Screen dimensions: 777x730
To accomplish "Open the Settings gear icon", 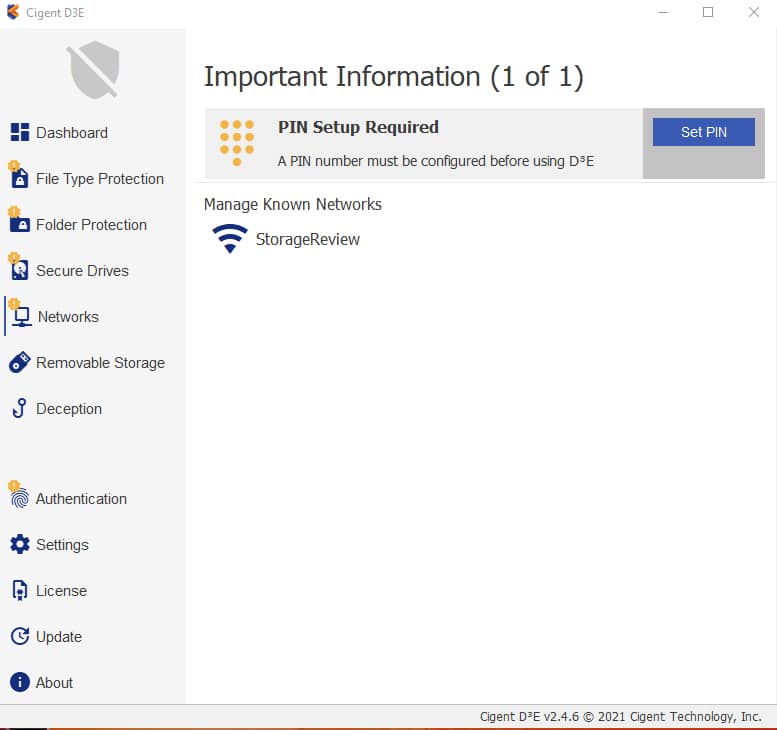I will pos(20,545).
